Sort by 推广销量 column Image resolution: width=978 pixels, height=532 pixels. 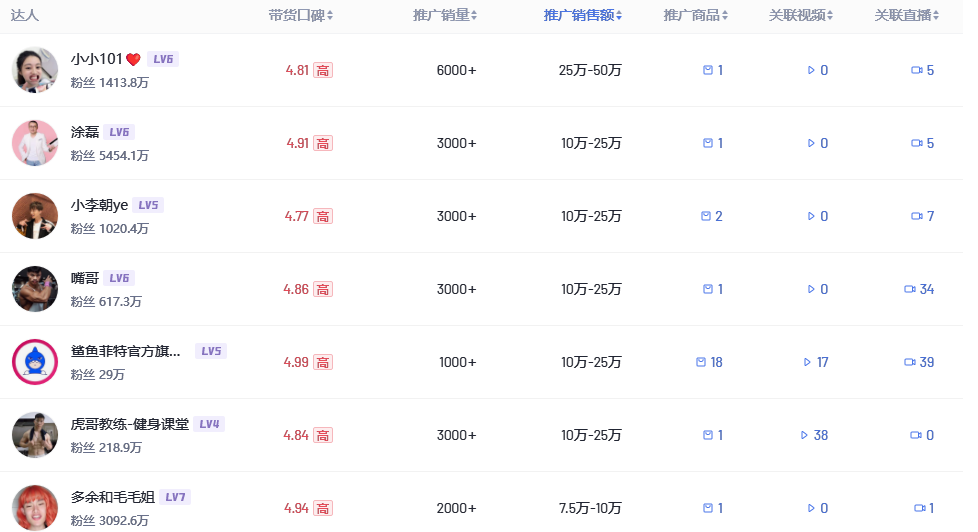pyautogui.click(x=445, y=16)
